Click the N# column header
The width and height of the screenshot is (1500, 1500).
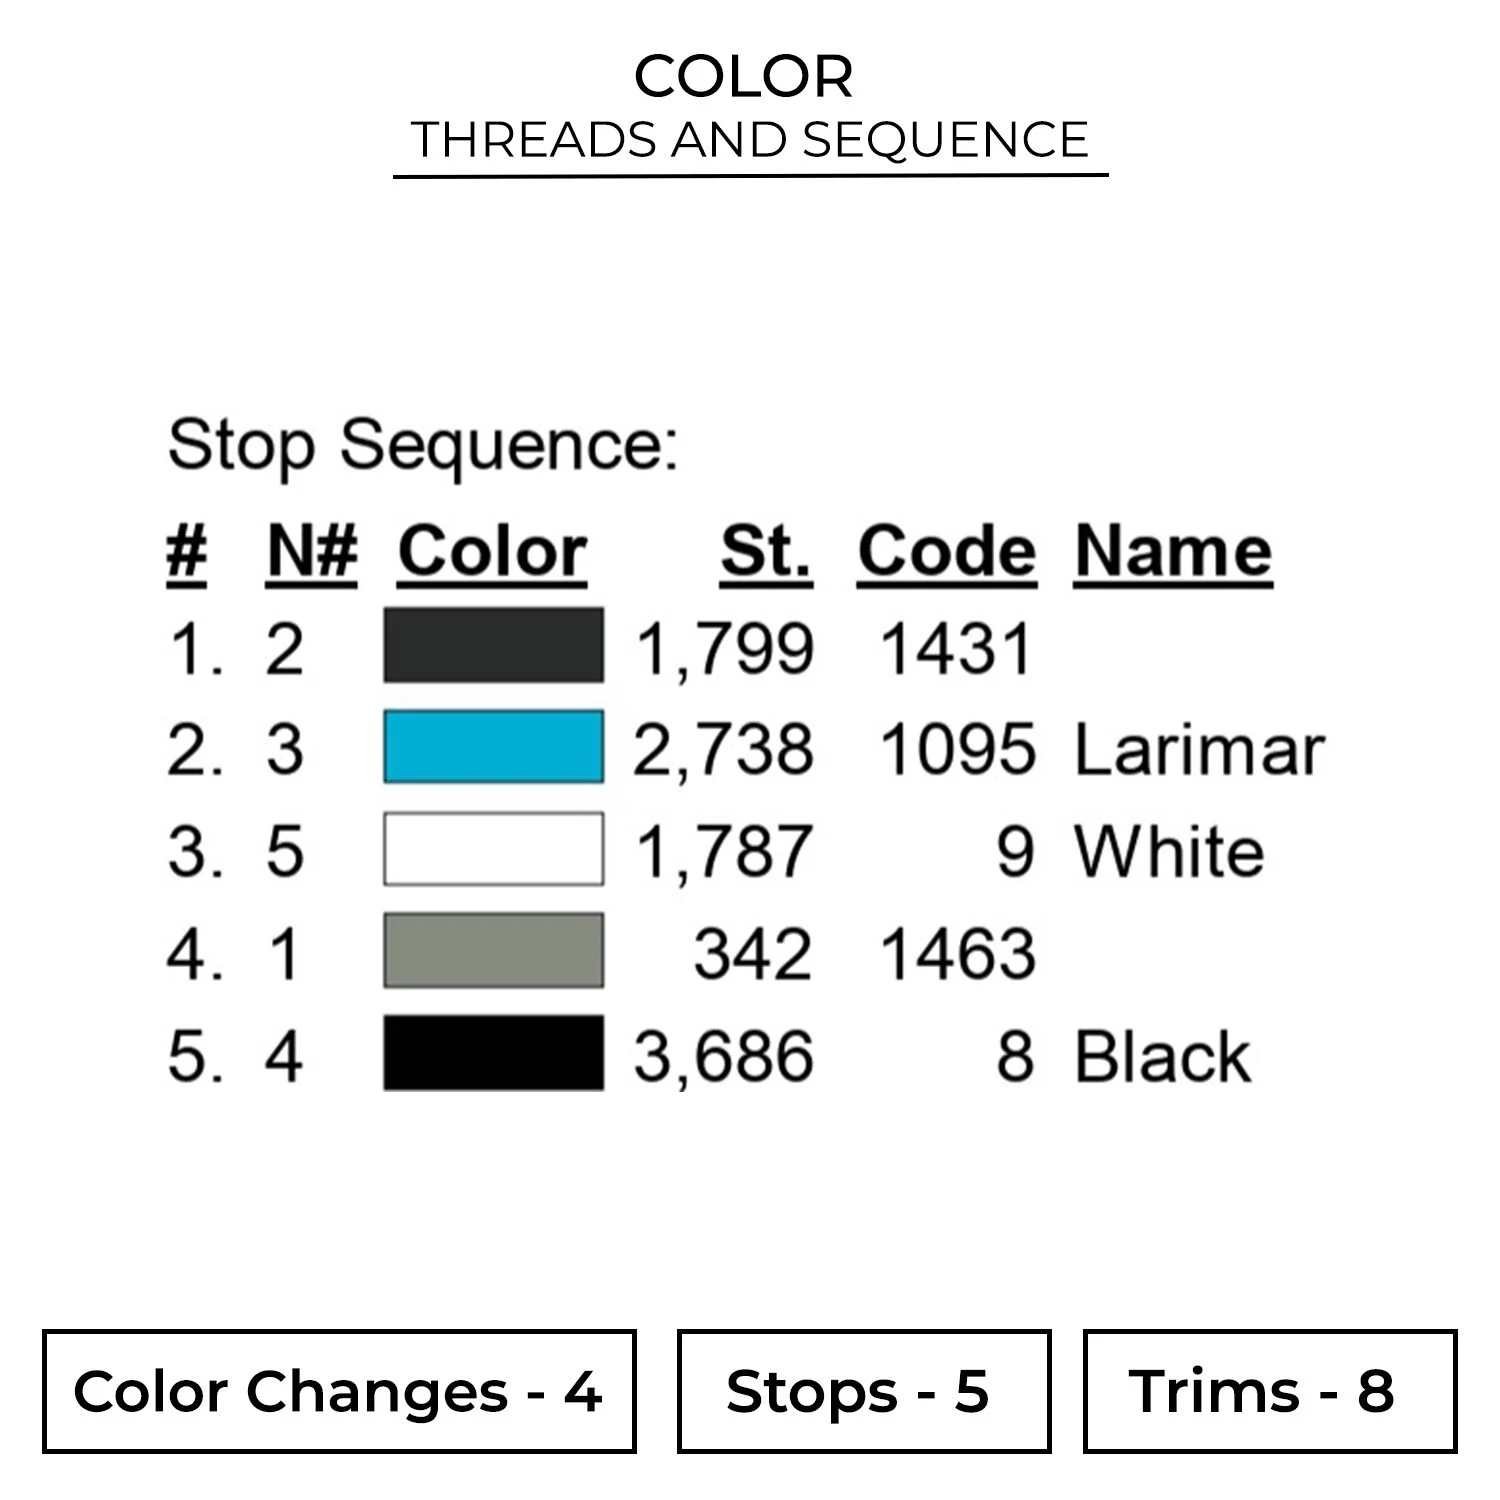click(312, 551)
